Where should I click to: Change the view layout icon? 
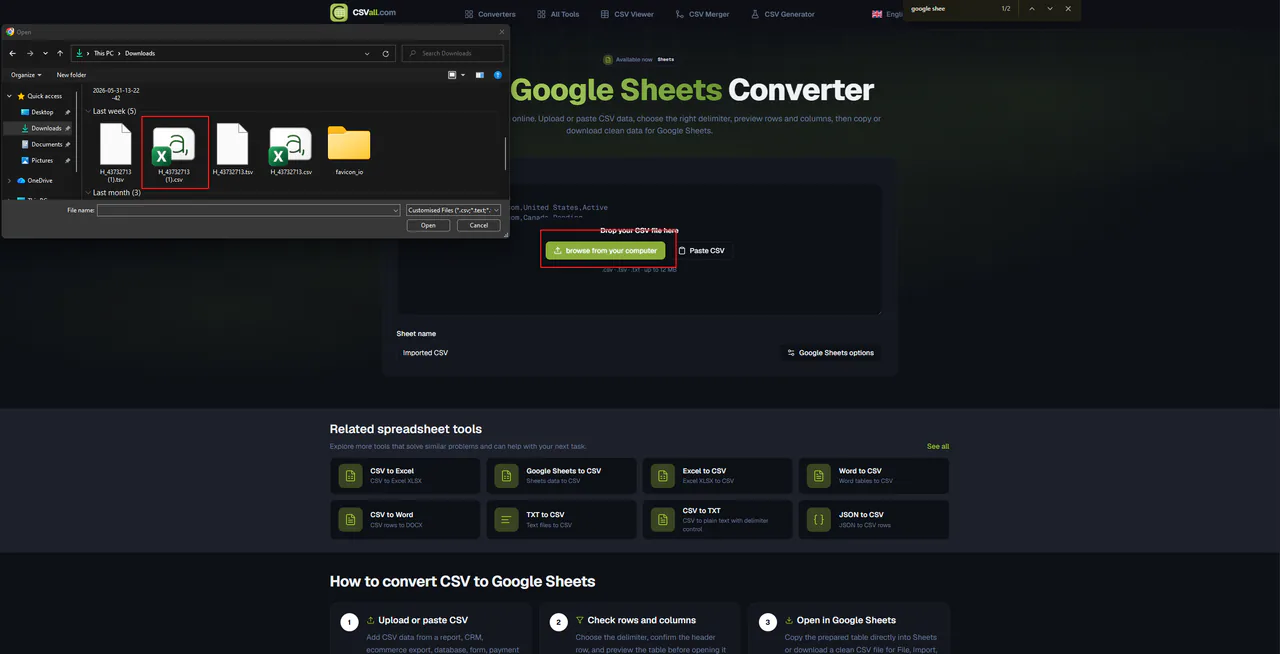[x=453, y=75]
